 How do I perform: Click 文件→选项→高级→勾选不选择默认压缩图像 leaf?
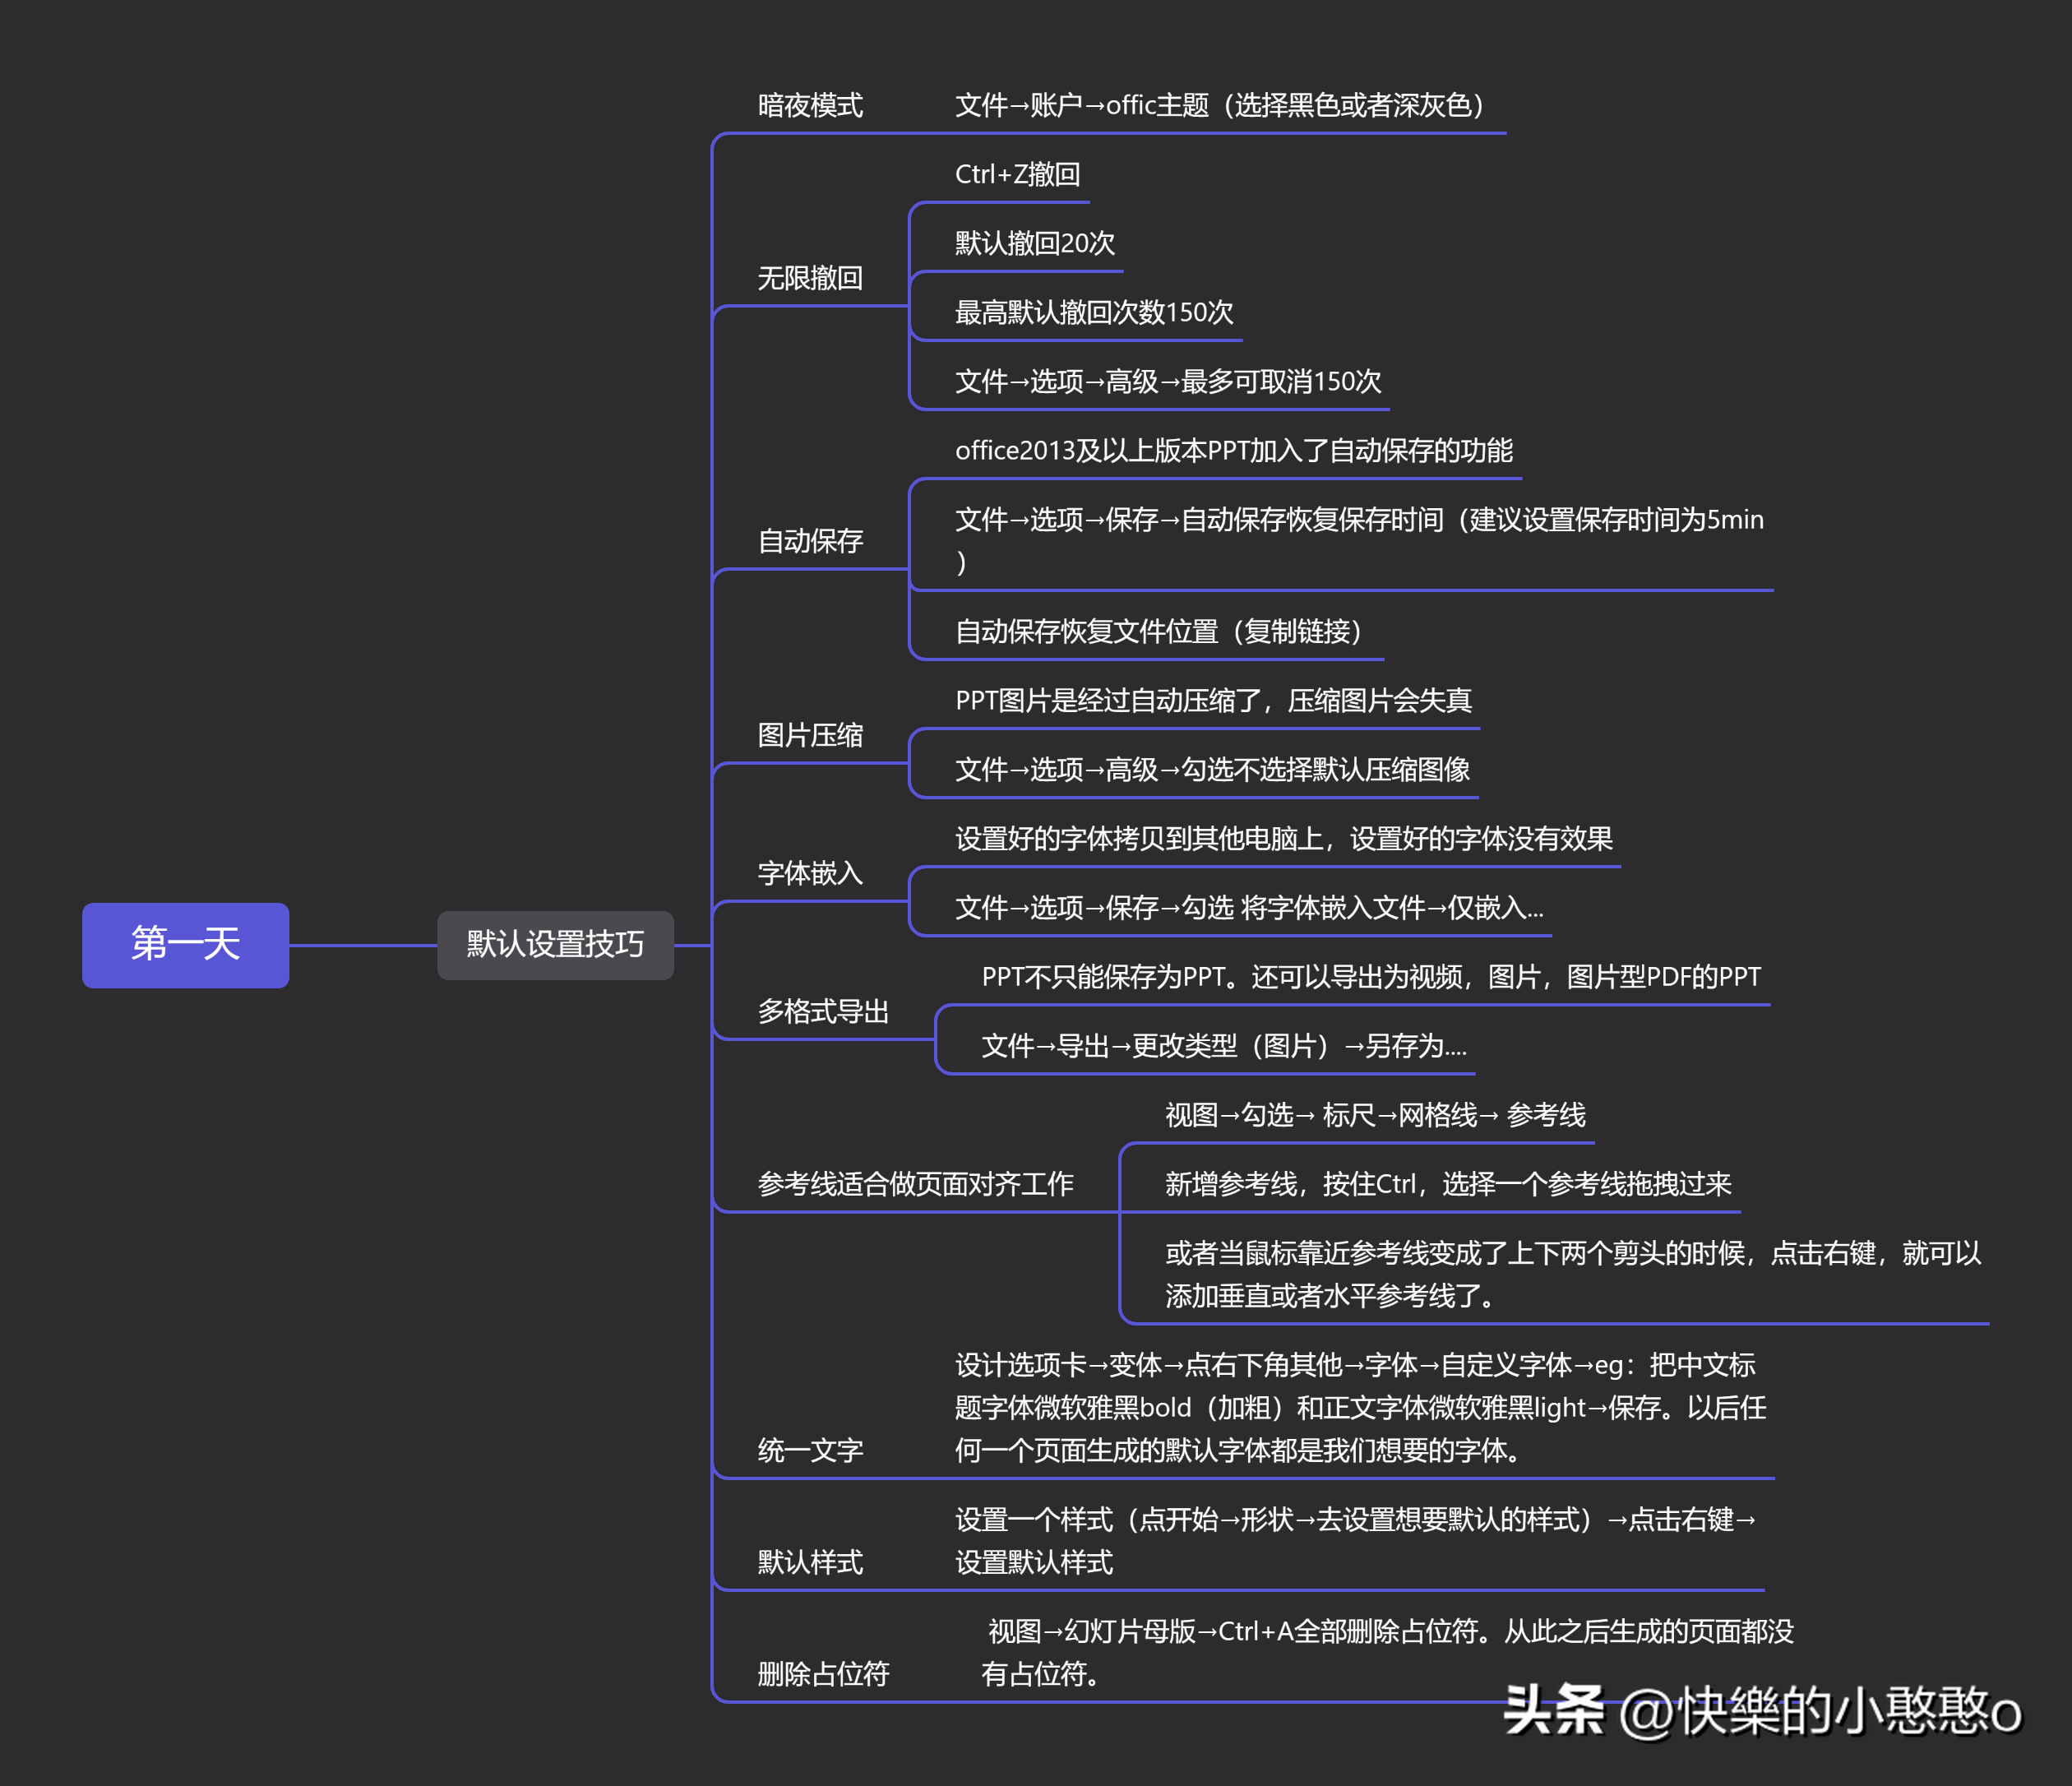1212,769
